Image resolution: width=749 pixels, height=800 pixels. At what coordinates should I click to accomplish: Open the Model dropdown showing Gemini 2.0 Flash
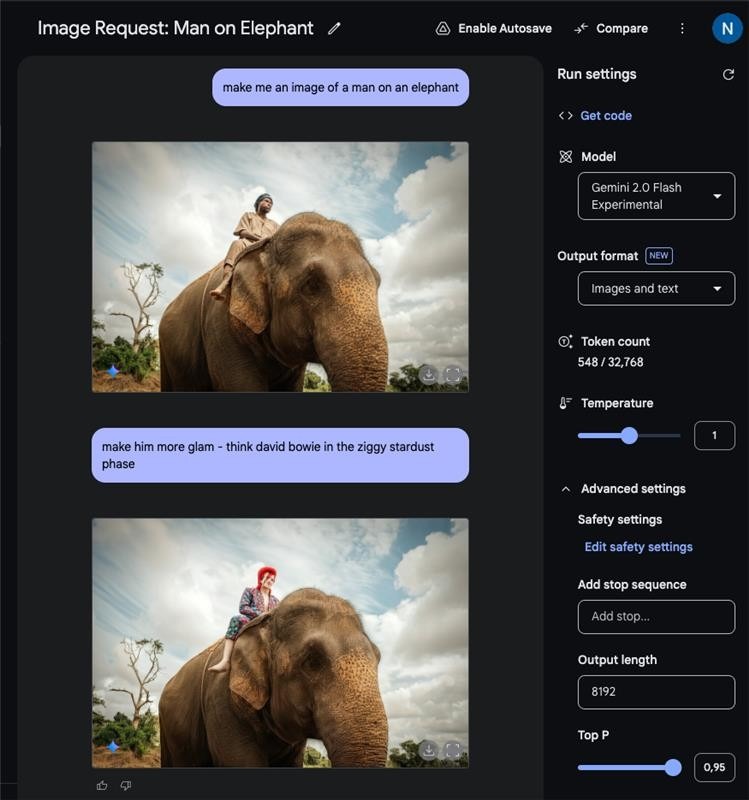[656, 196]
